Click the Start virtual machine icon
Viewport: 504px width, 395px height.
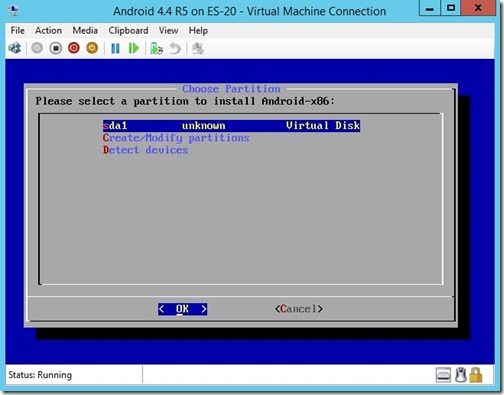pos(37,48)
